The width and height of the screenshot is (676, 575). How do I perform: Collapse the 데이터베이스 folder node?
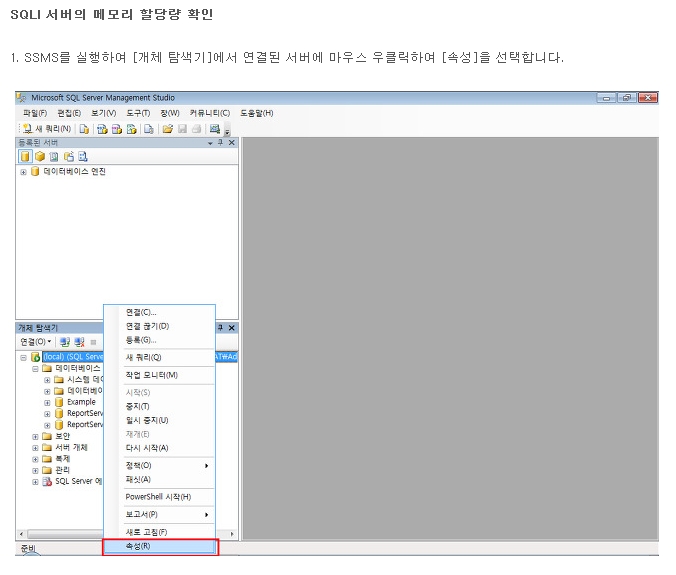[x=35, y=369]
